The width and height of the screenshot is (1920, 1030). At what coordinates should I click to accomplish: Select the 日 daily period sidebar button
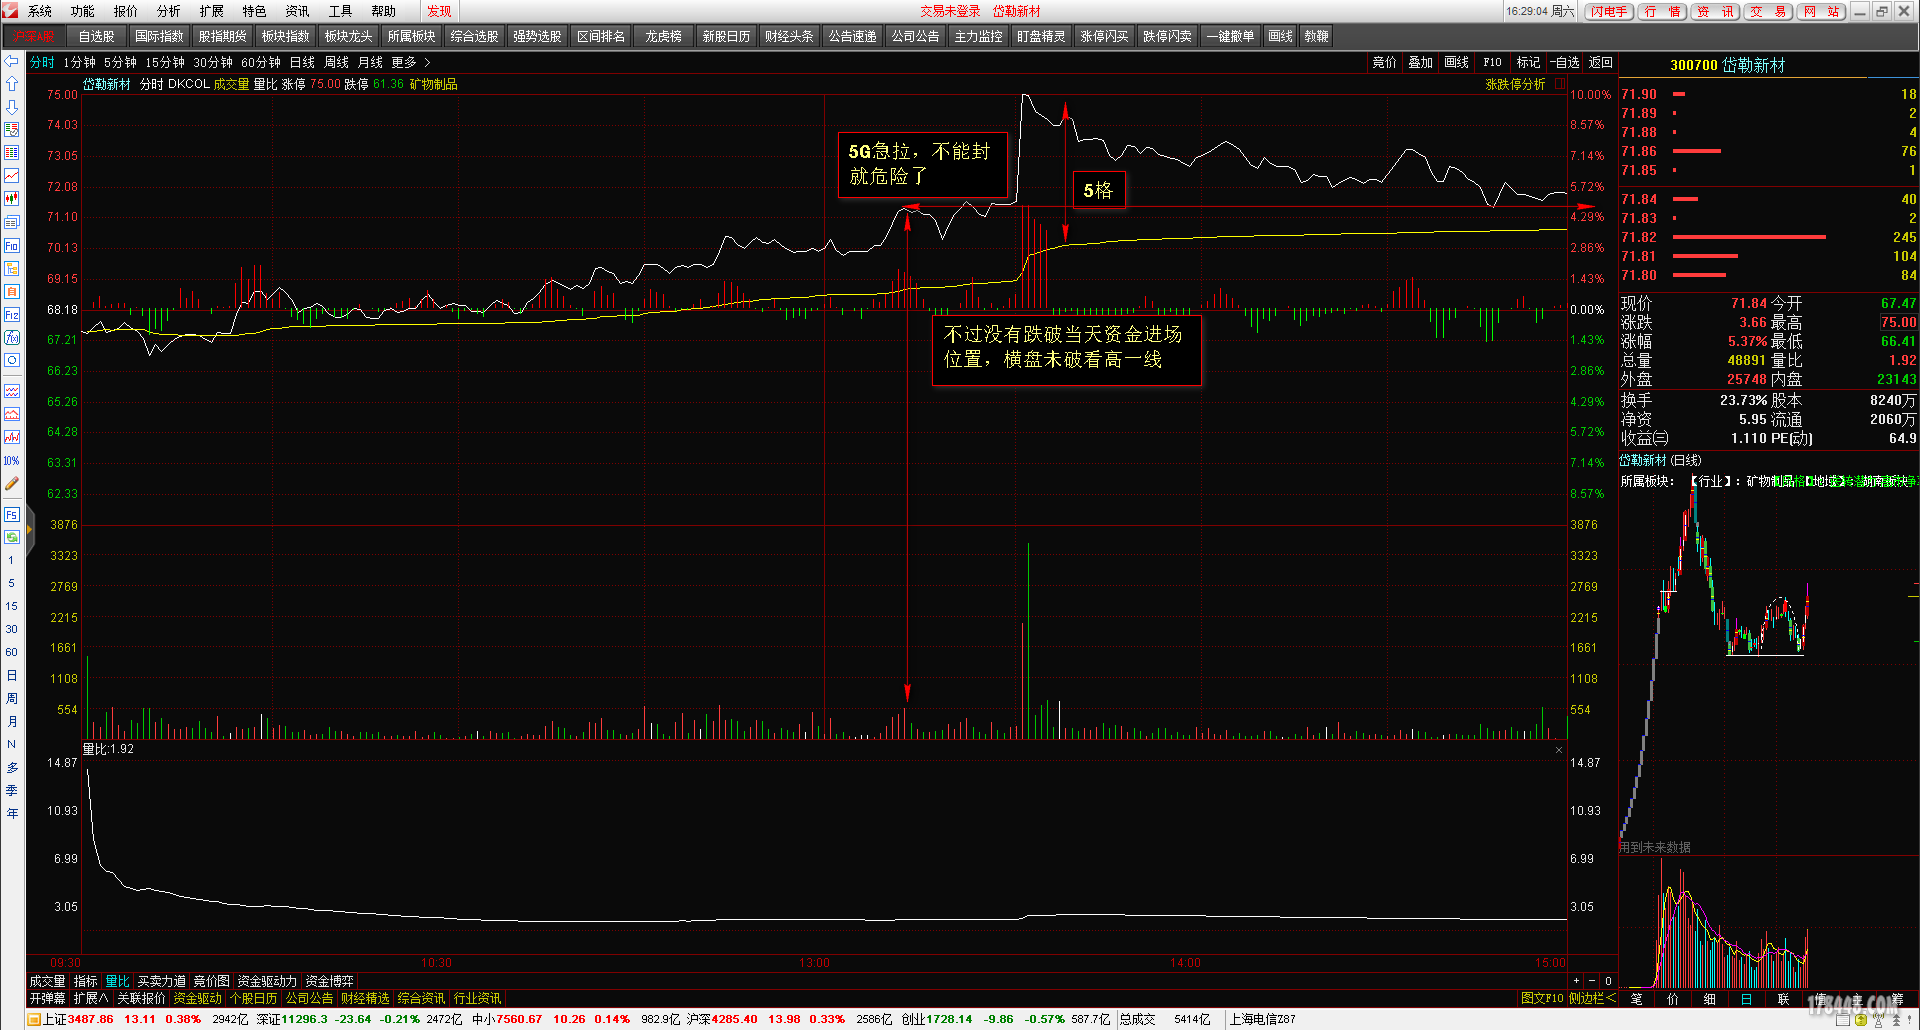pos(12,675)
